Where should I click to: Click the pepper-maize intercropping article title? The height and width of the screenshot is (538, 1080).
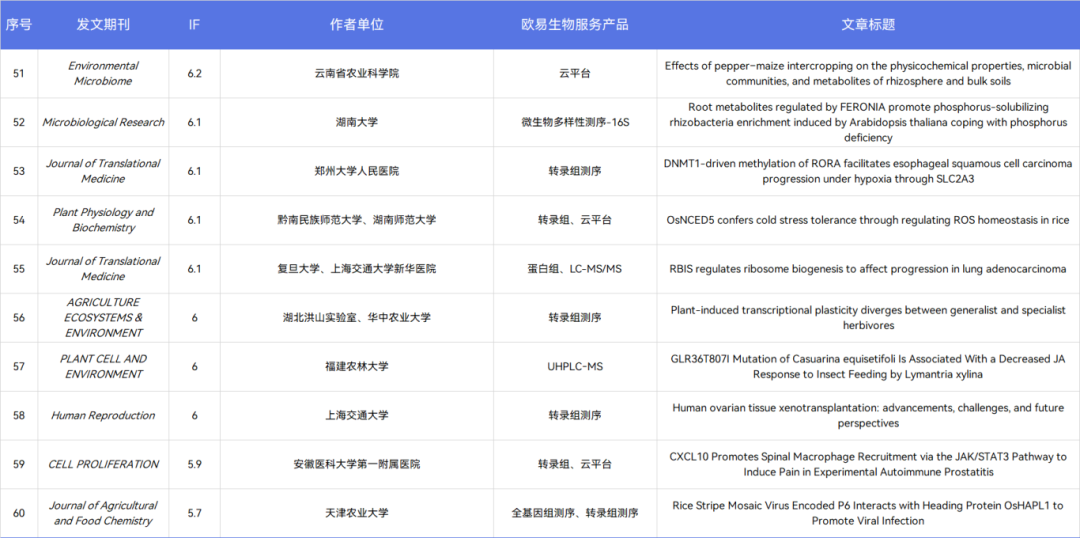tap(869, 73)
